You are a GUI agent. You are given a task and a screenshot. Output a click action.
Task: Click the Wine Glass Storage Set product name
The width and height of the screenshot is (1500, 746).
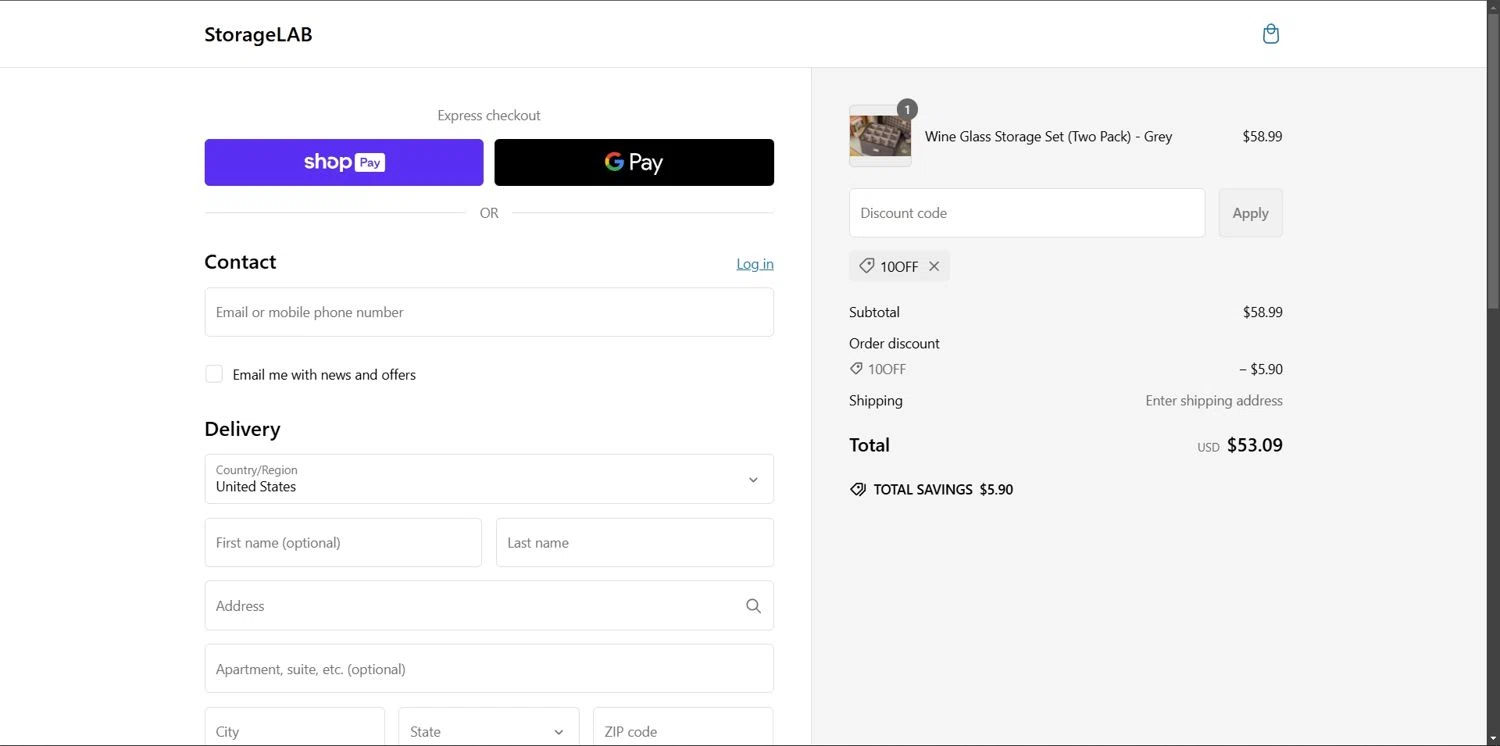[x=1048, y=137]
